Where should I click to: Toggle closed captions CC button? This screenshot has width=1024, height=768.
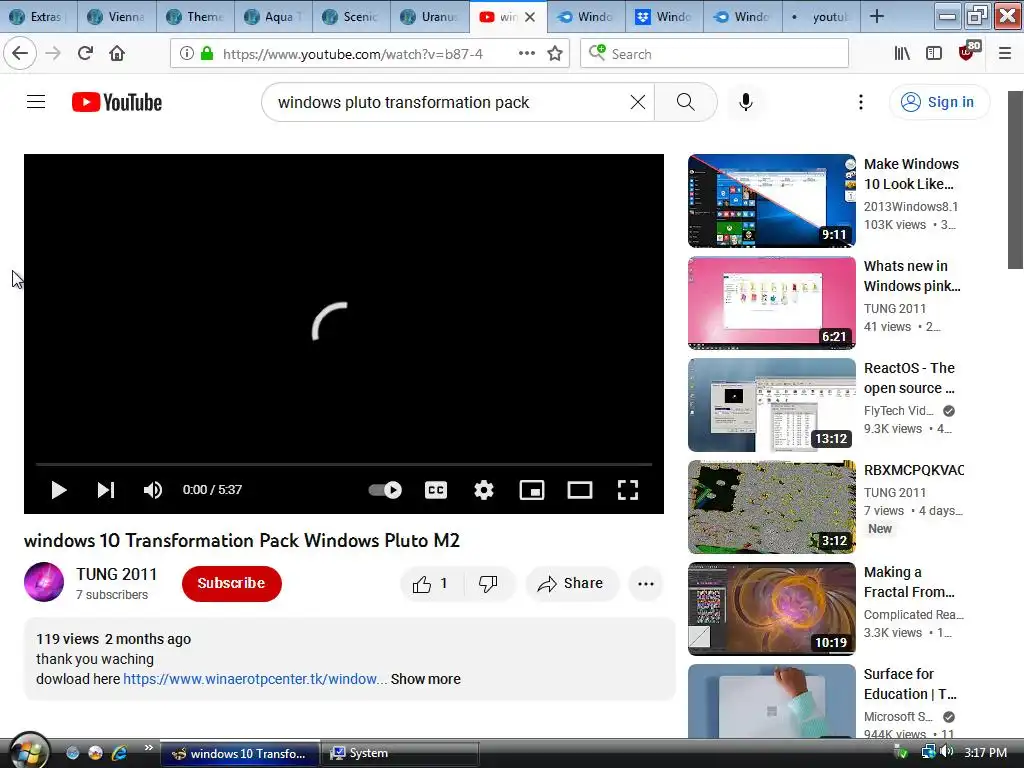coord(436,490)
